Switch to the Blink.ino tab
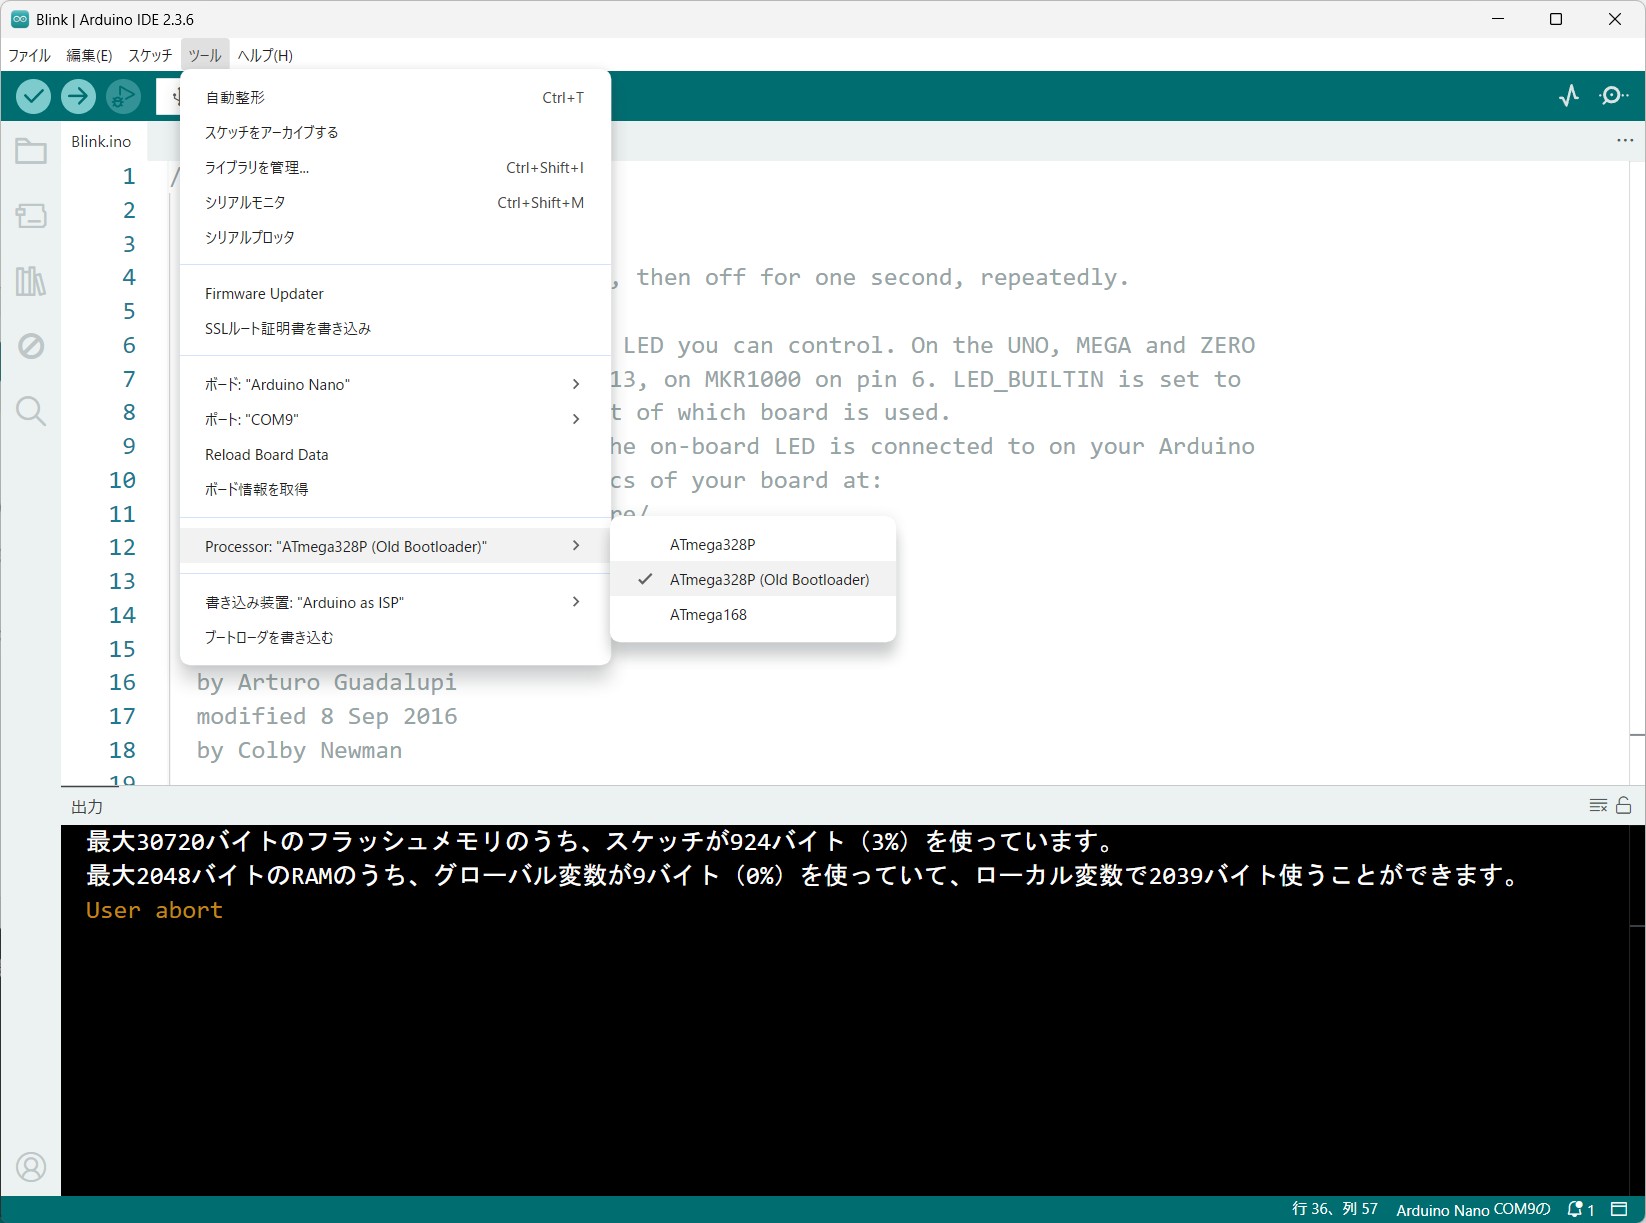The image size is (1646, 1223). click(x=101, y=142)
